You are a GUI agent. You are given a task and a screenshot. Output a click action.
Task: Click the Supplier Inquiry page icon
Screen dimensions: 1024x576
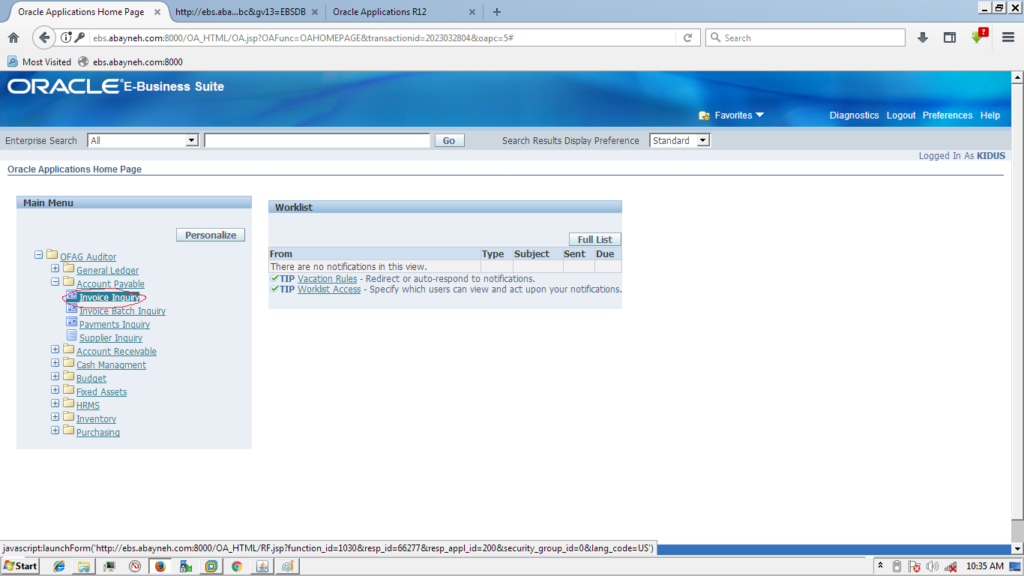point(72,336)
